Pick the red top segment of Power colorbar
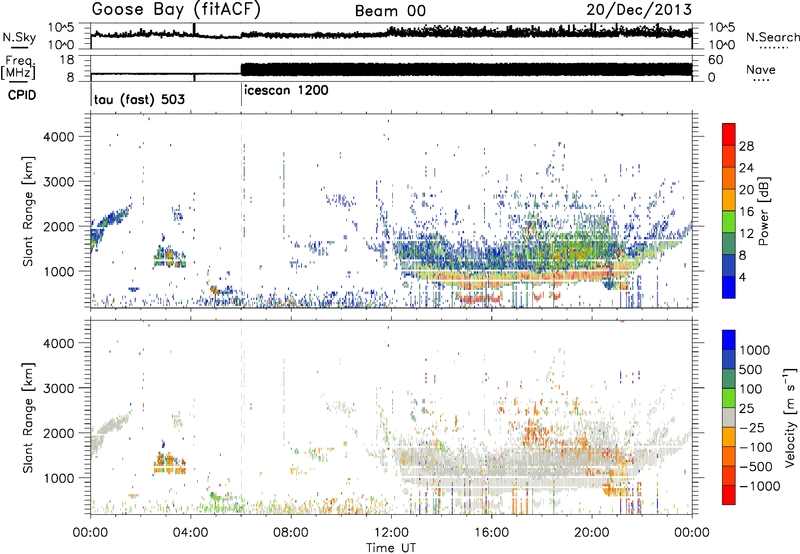Viewport: 800px width, 554px height. coord(729,134)
